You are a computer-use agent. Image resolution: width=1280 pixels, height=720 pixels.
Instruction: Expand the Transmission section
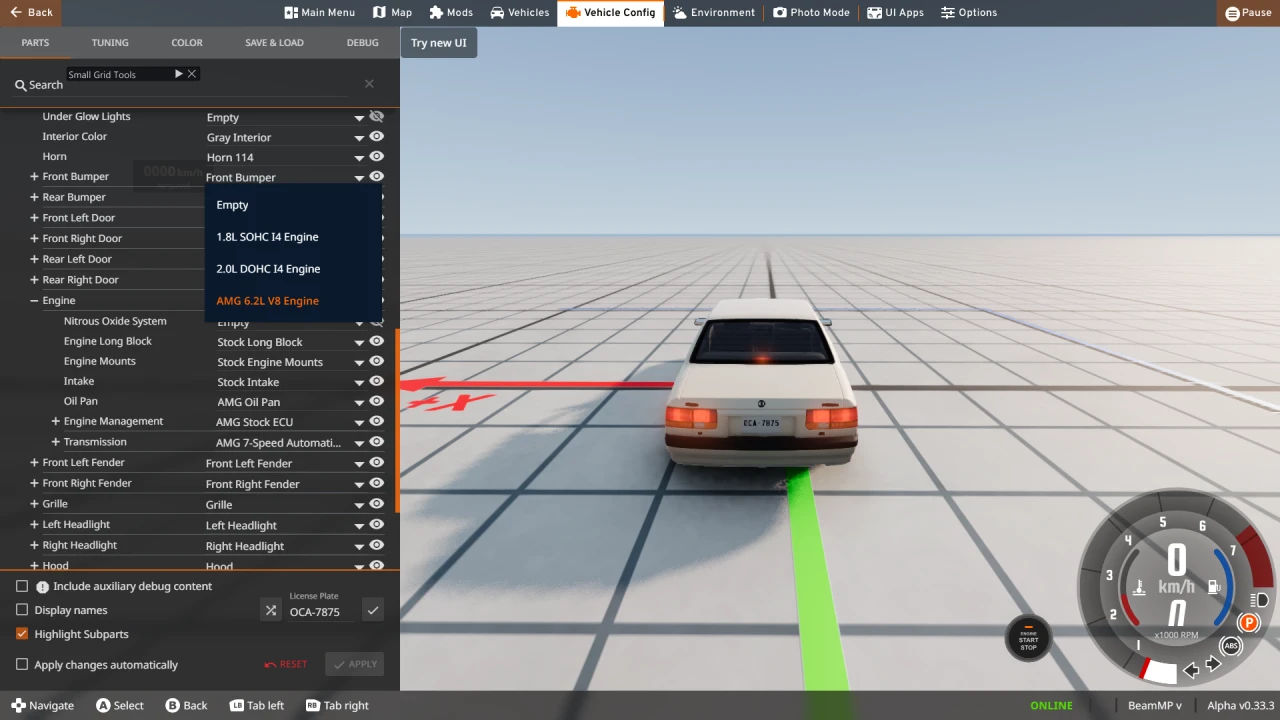[56, 441]
